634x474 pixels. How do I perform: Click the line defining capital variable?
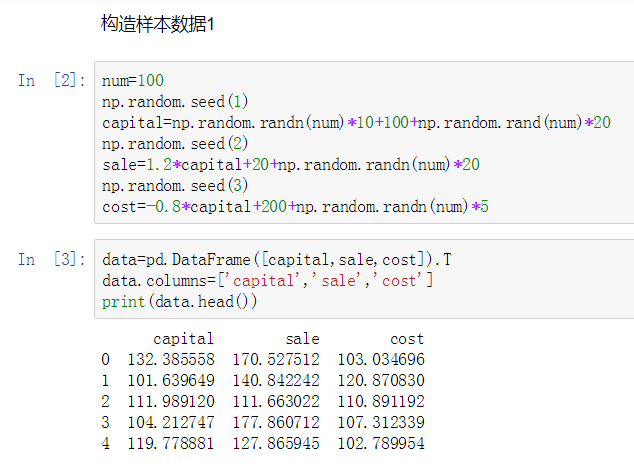pyautogui.click(x=356, y=122)
